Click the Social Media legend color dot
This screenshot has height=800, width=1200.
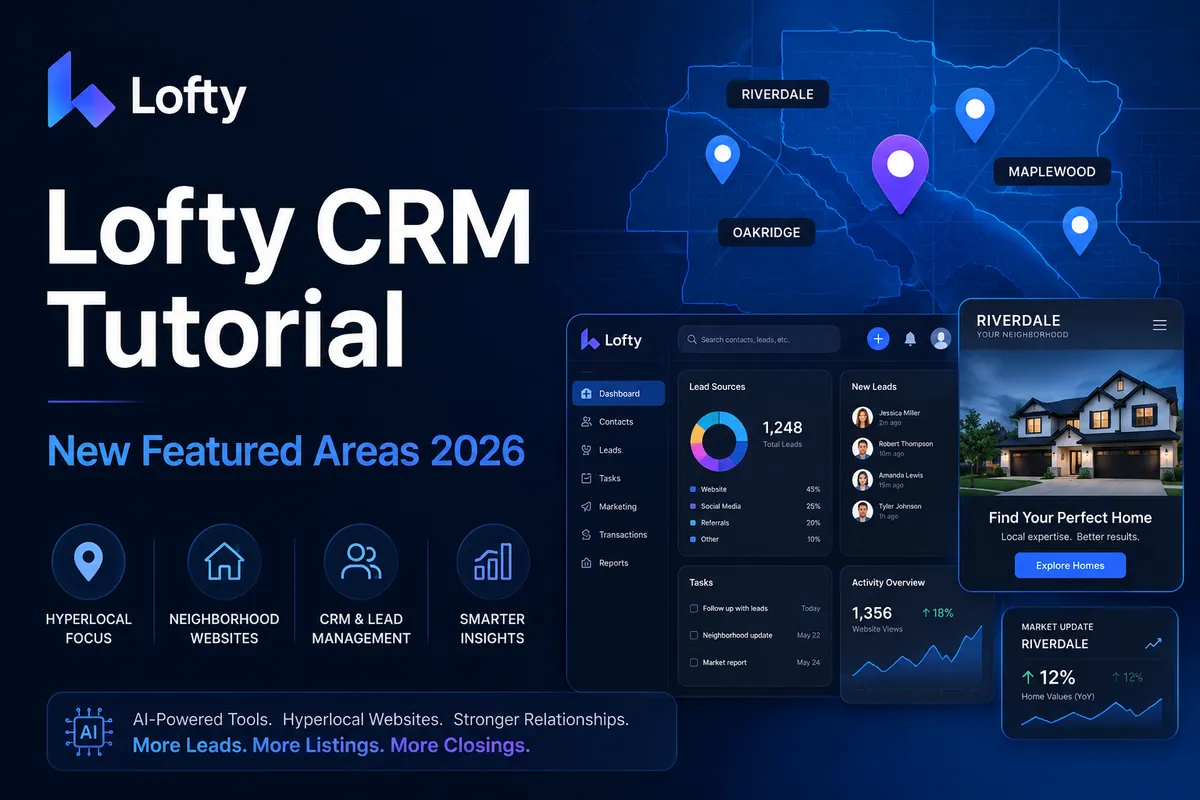tap(693, 507)
